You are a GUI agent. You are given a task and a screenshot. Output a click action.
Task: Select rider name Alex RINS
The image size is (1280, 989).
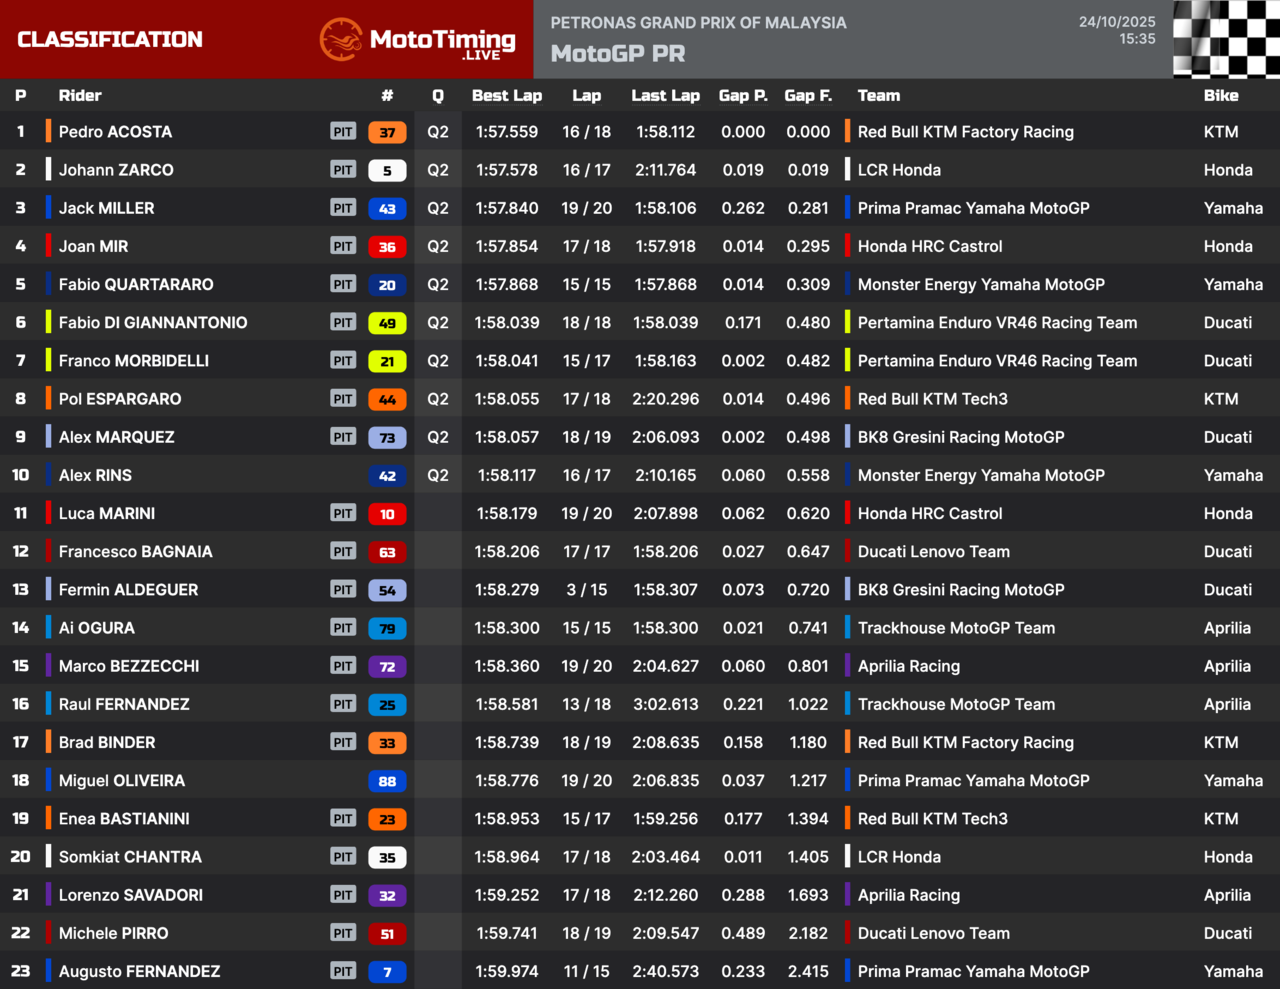tap(95, 475)
